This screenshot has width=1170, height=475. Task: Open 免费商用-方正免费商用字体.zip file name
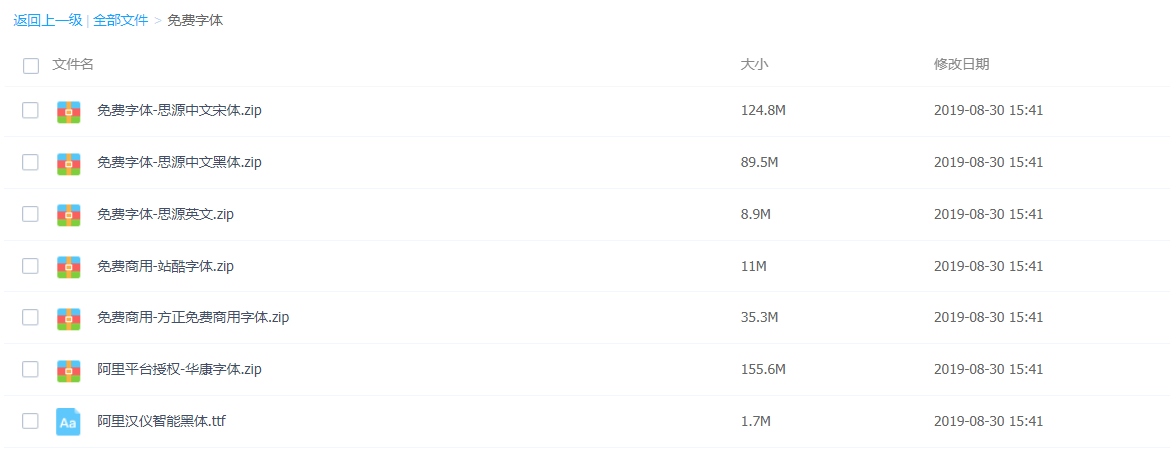[x=193, y=318]
